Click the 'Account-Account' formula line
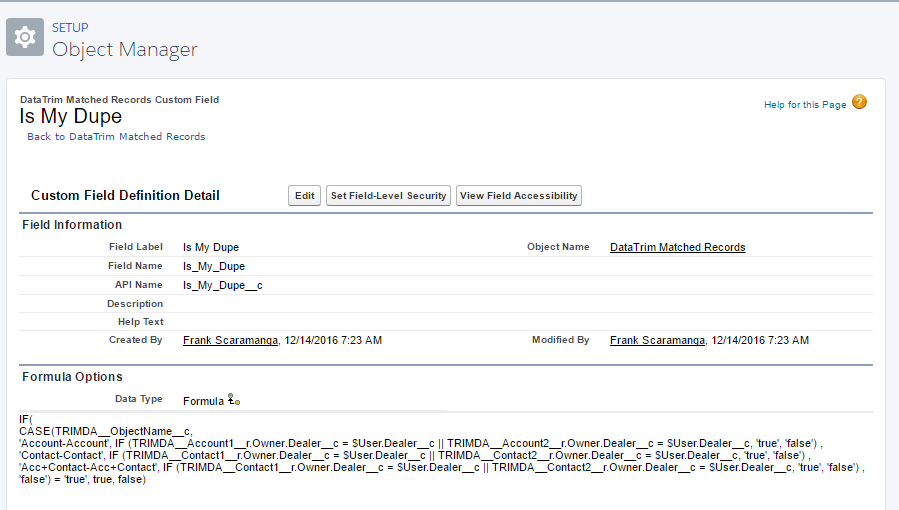Screen dimensions: 899x510 click(421, 443)
